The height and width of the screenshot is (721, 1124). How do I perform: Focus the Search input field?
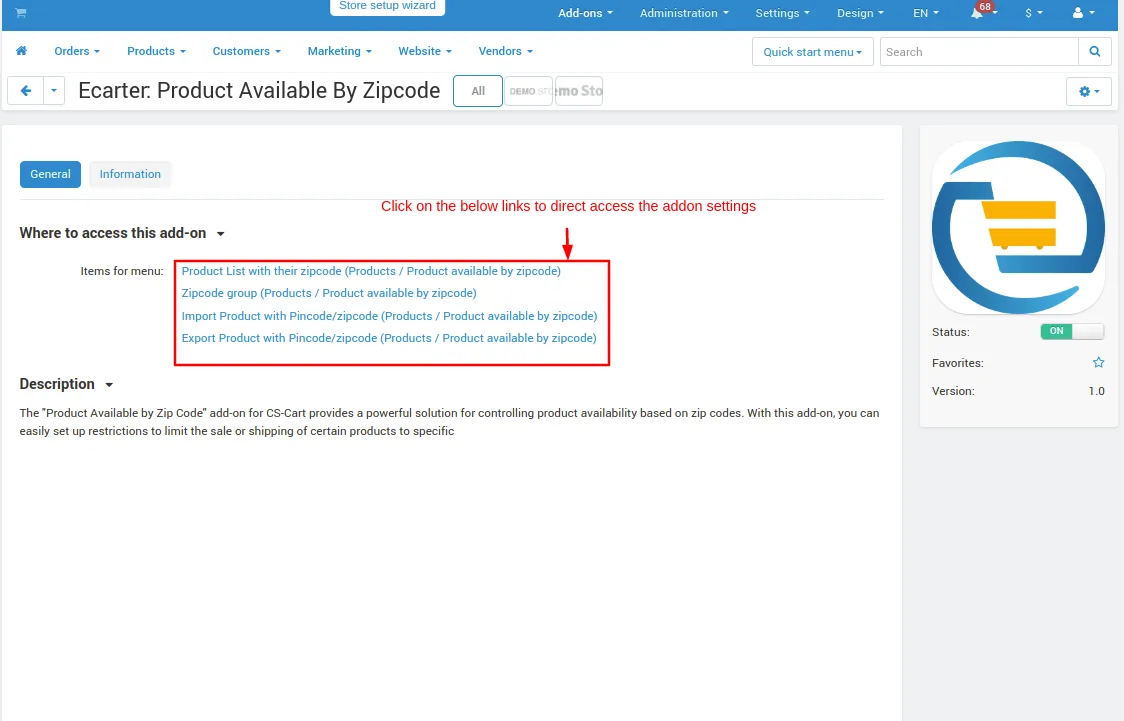click(979, 52)
